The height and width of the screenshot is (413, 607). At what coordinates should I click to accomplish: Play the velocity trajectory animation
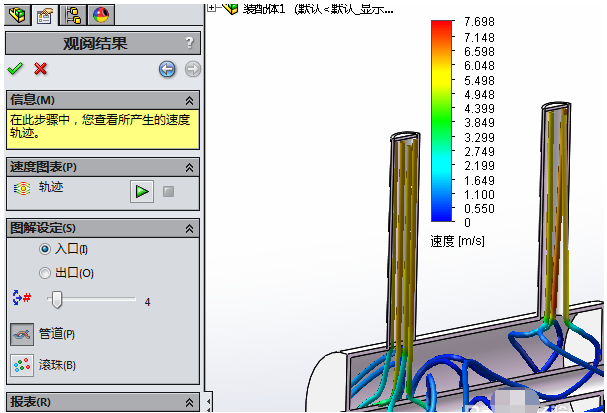[x=142, y=191]
